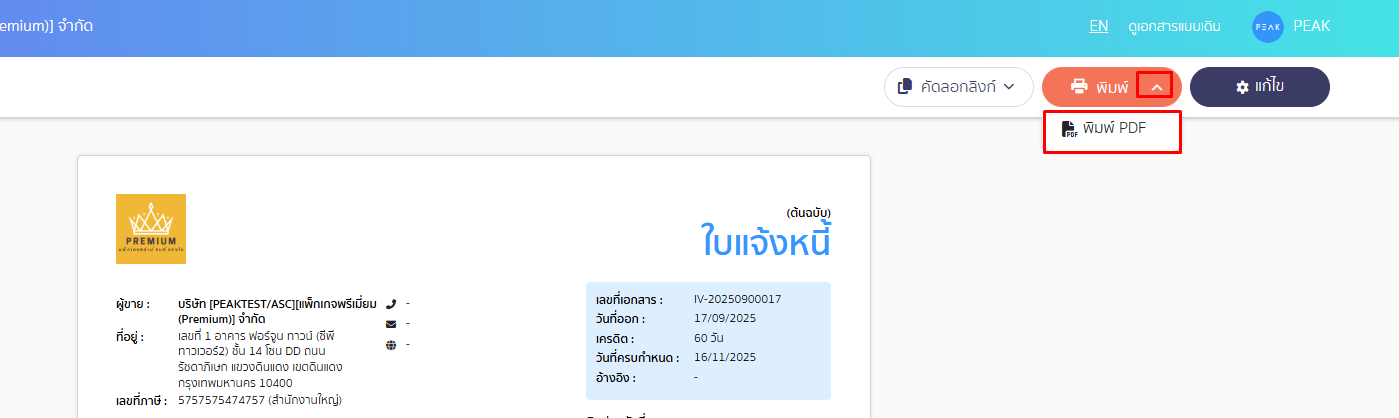
Task: Click the globe website icon
Action: [391, 345]
